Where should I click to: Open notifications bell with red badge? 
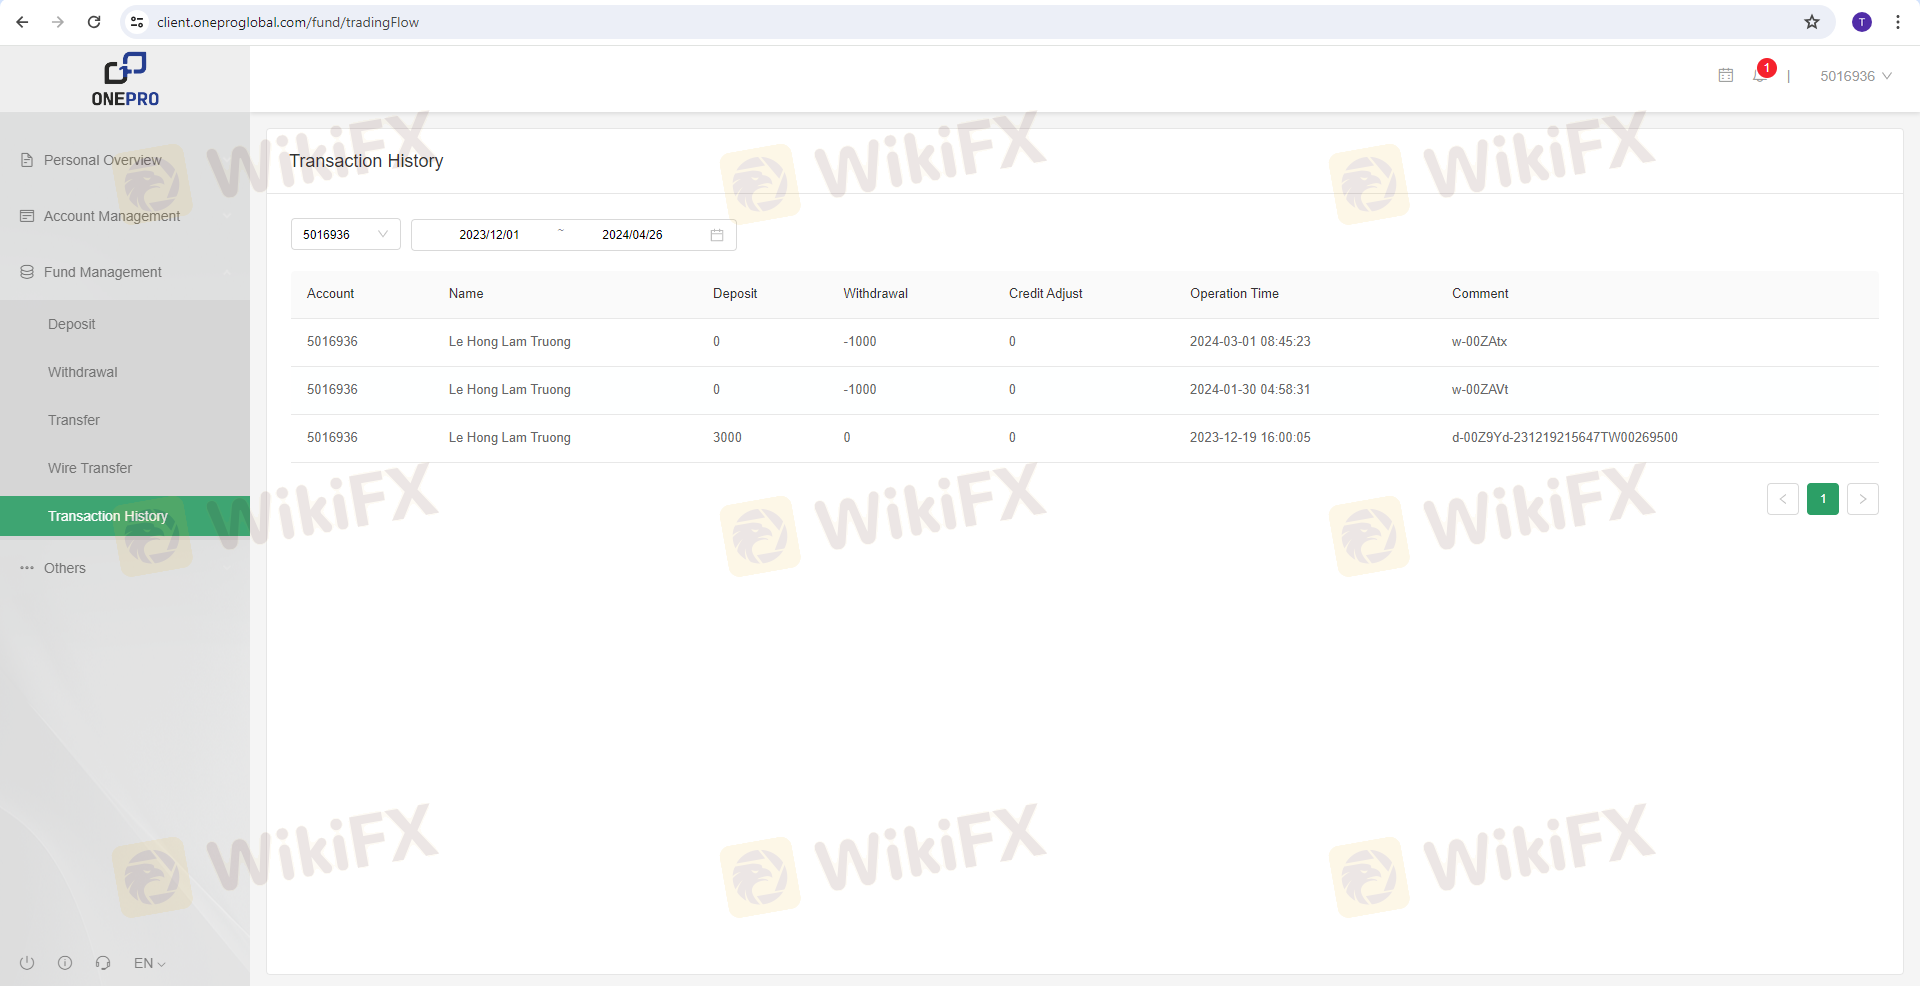click(x=1762, y=72)
